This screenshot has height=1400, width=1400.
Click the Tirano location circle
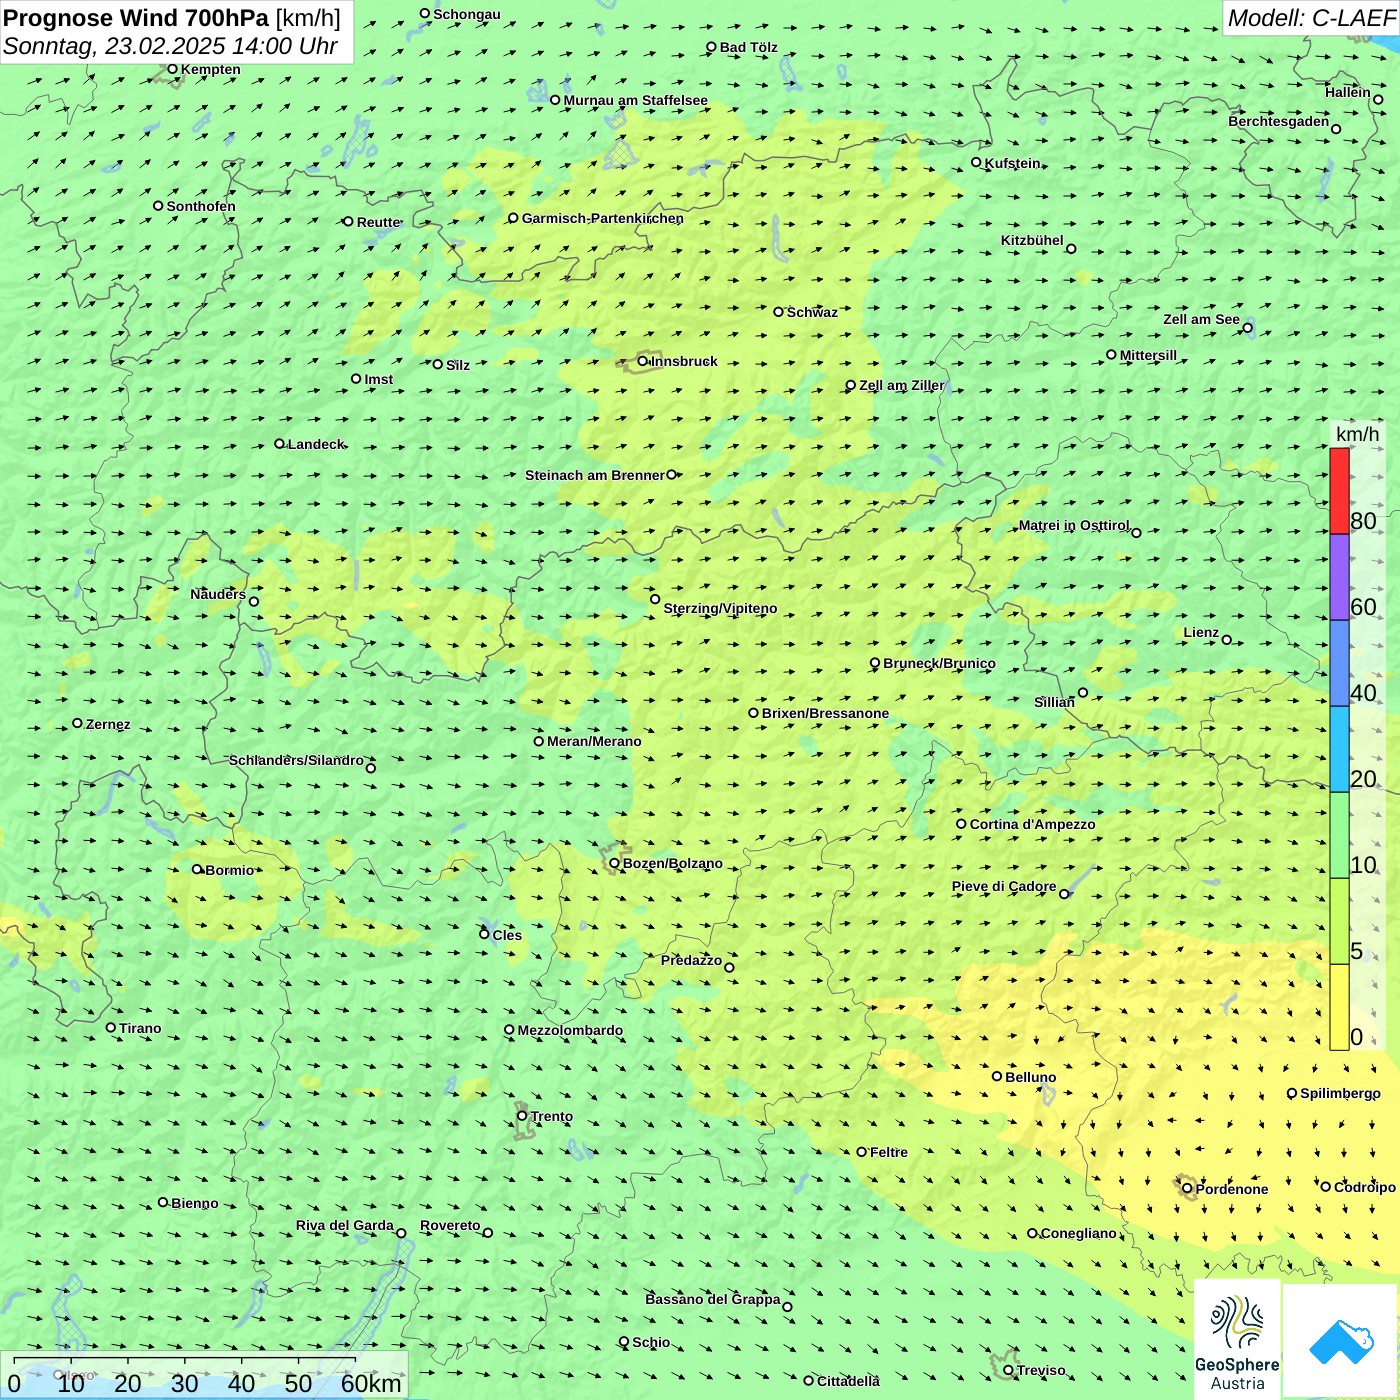pyautogui.click(x=111, y=1027)
